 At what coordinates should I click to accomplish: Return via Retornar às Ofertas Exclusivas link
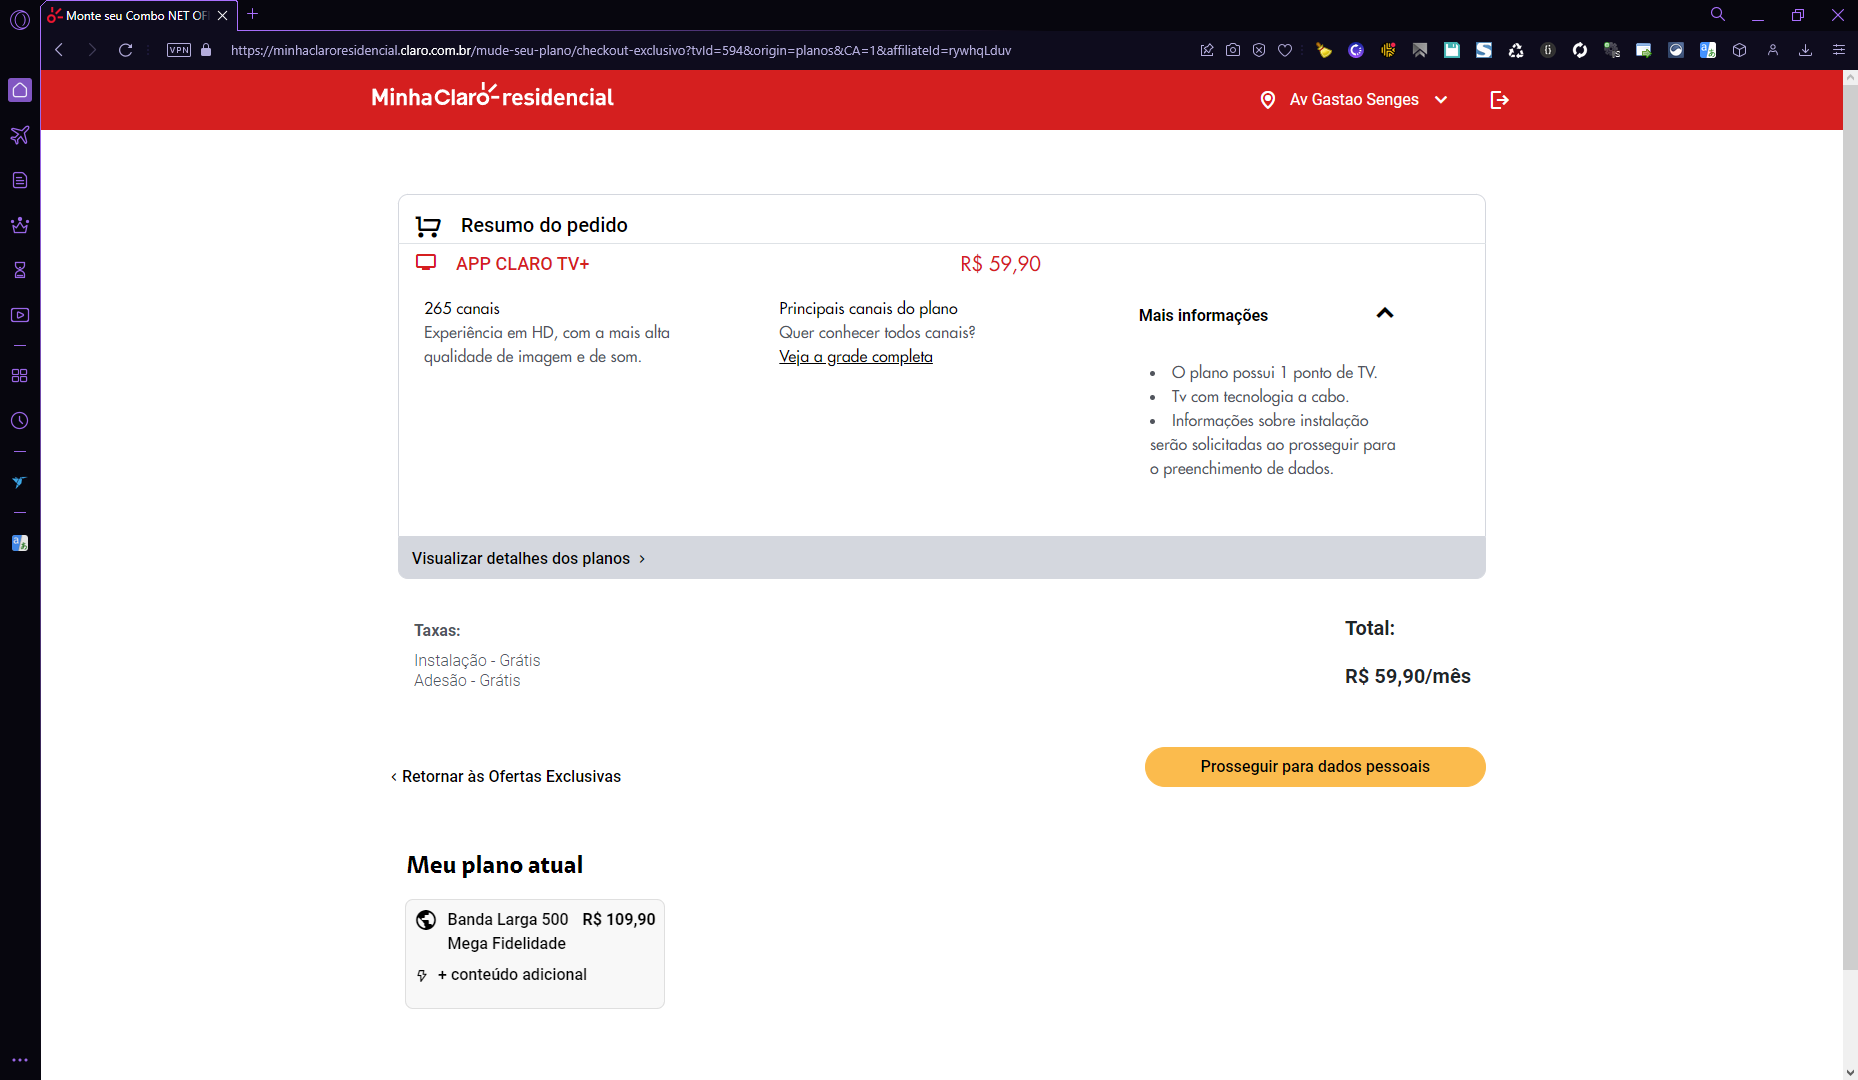[506, 777]
